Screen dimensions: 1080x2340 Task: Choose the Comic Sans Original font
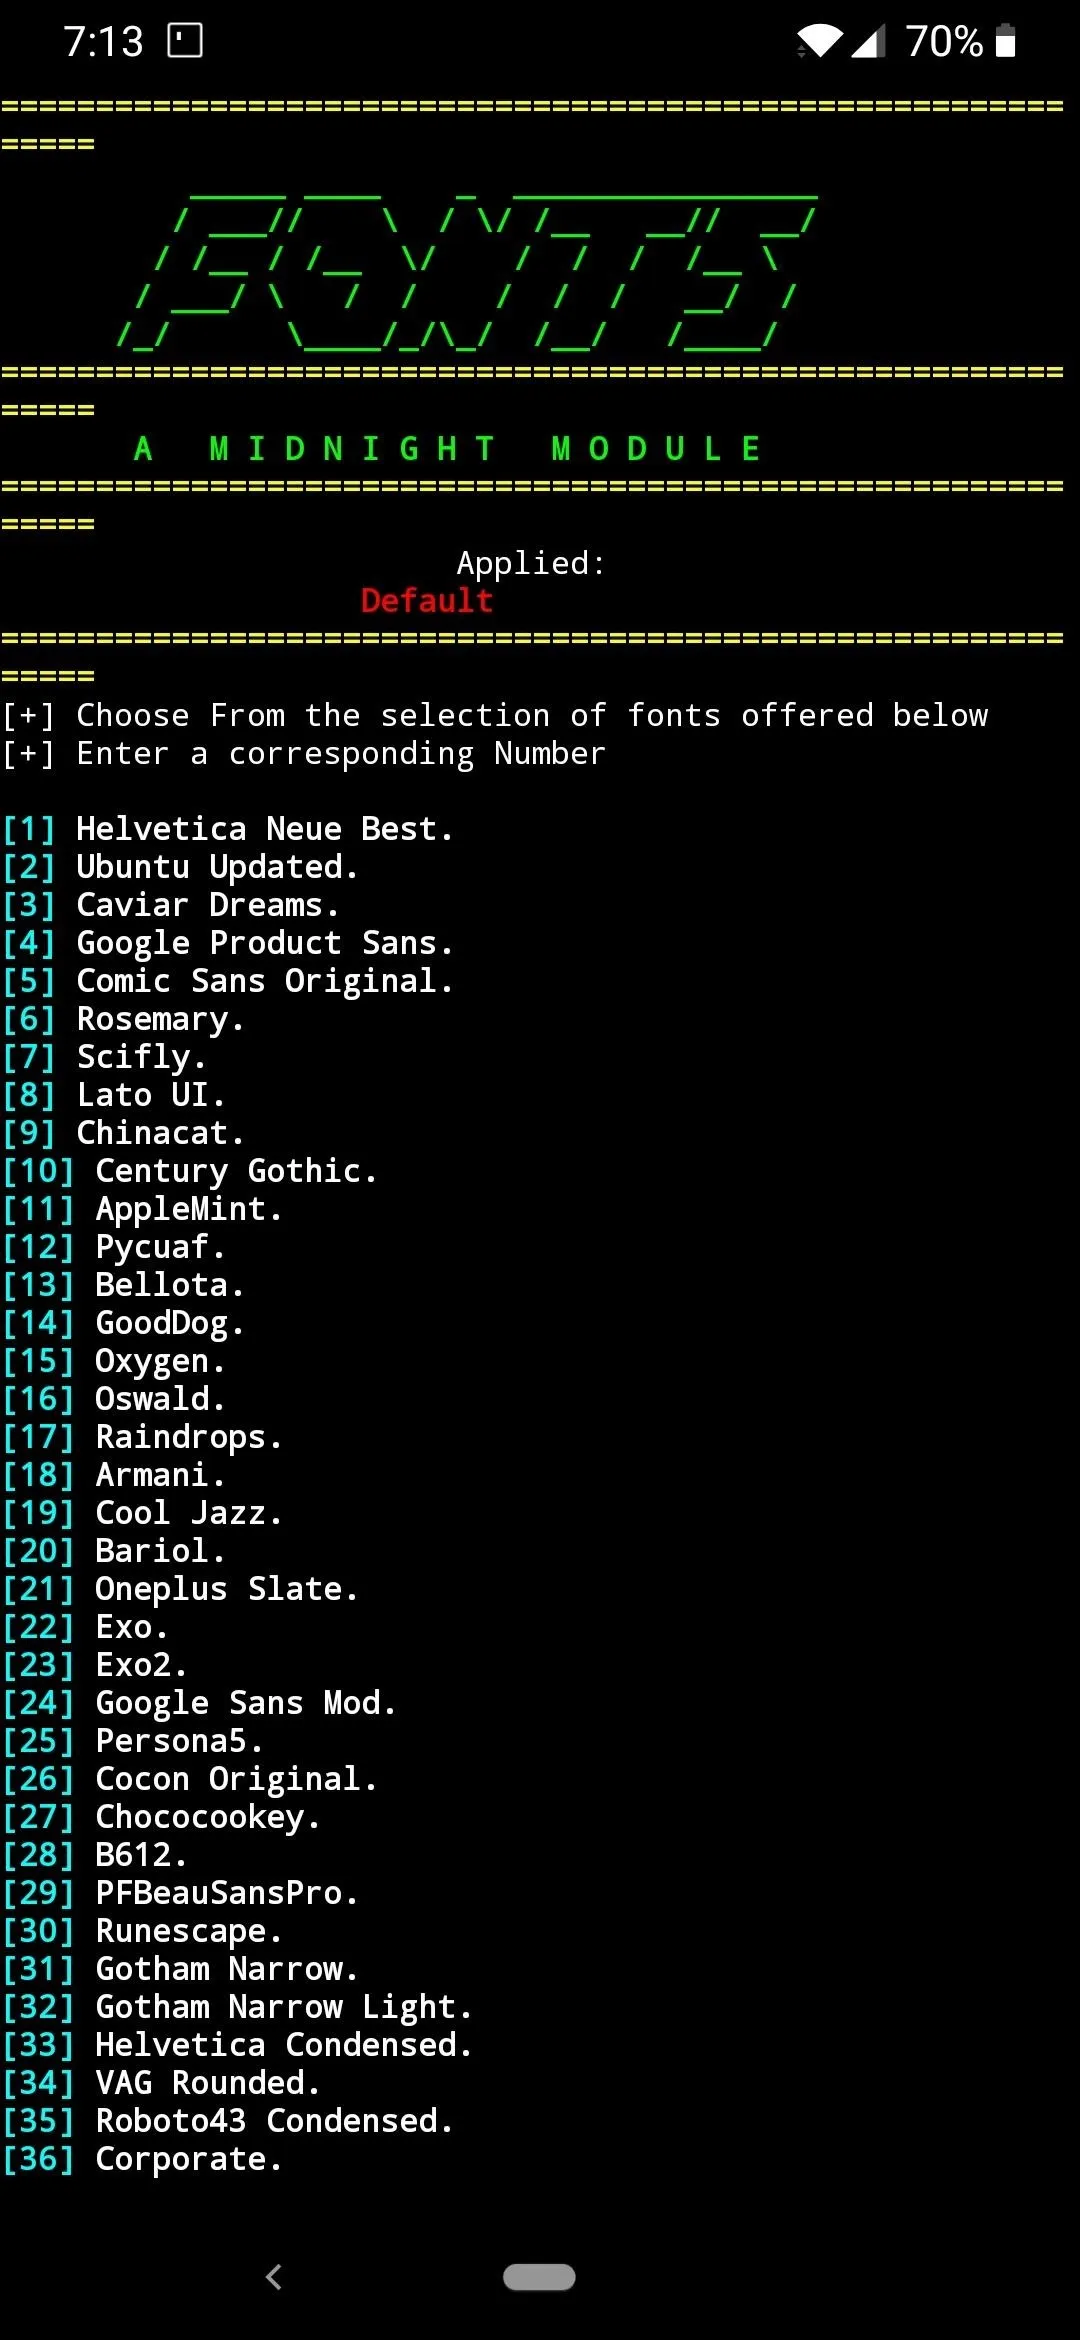(x=228, y=981)
